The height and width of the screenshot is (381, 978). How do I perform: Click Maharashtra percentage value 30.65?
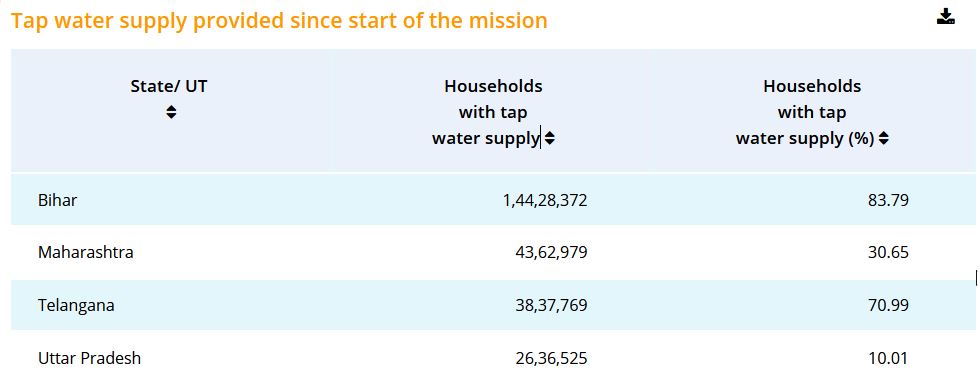(x=888, y=253)
